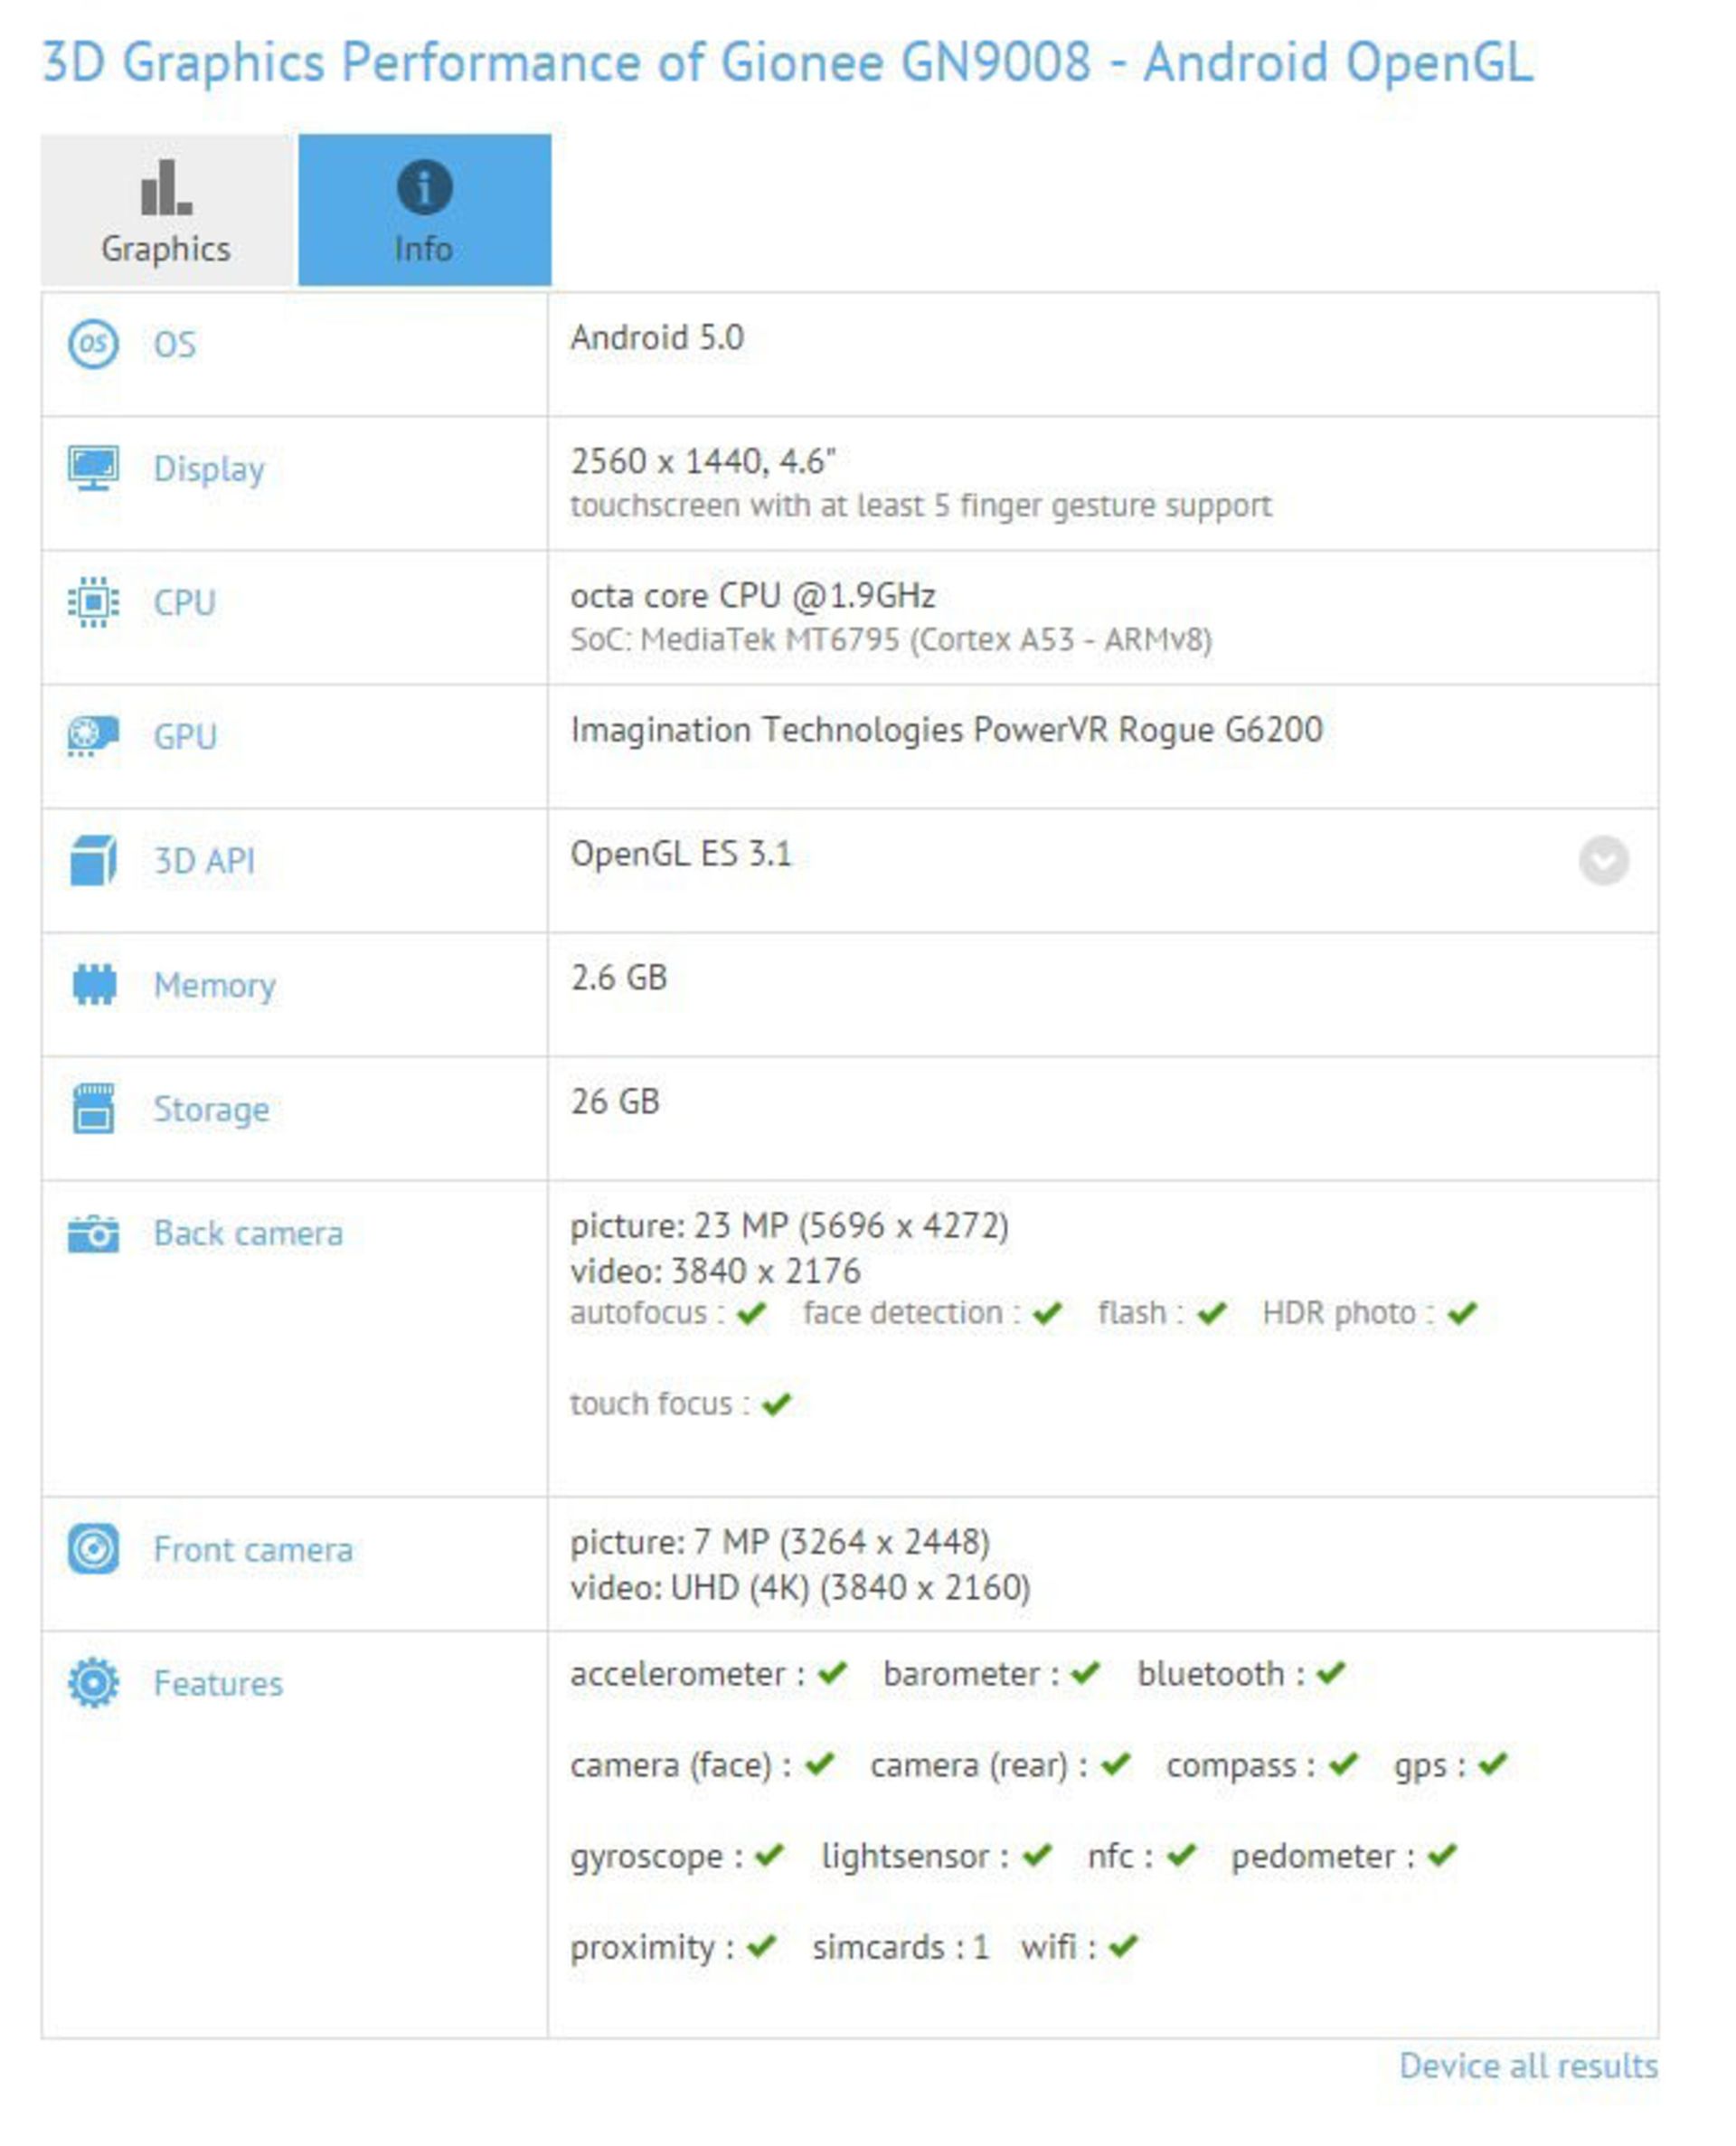Open the Device all results link
This screenshot has height=2146, width=1736.
1529,2064
